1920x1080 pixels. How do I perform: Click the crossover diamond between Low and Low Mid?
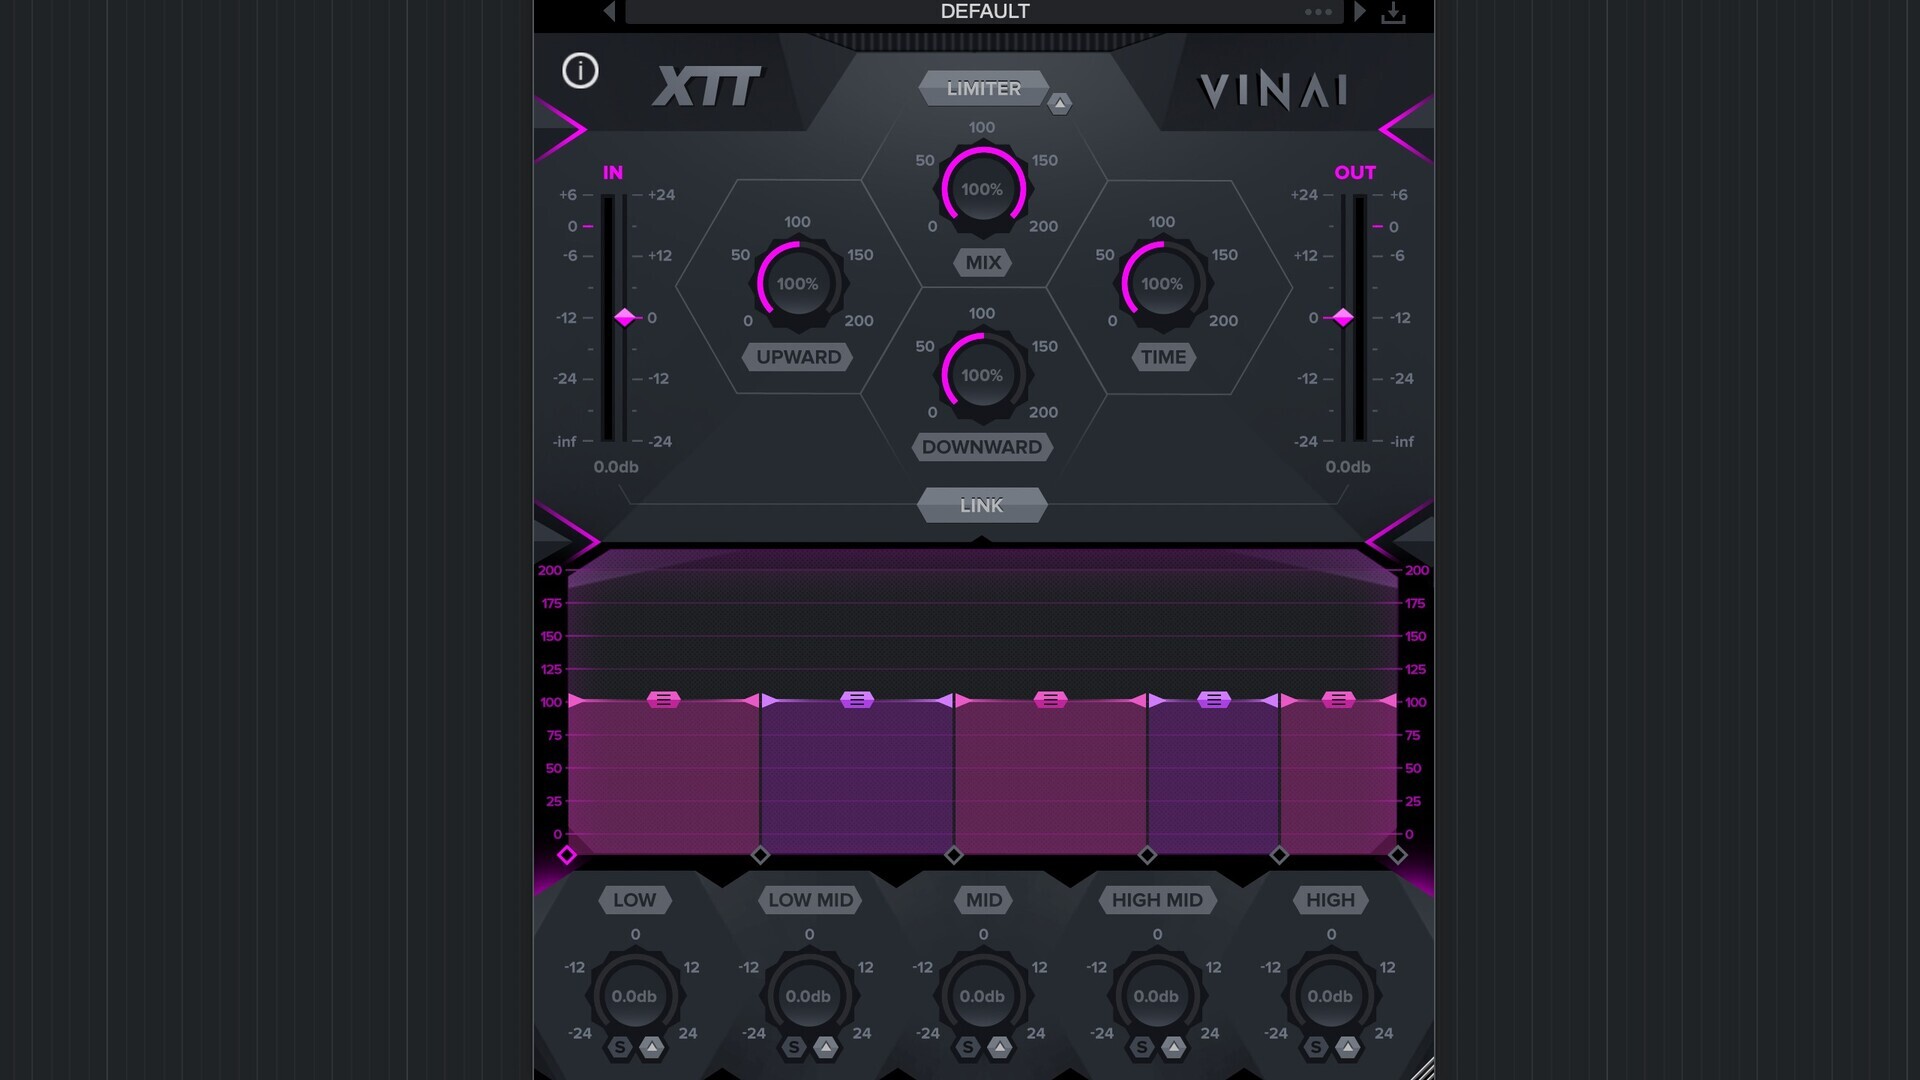tap(760, 855)
